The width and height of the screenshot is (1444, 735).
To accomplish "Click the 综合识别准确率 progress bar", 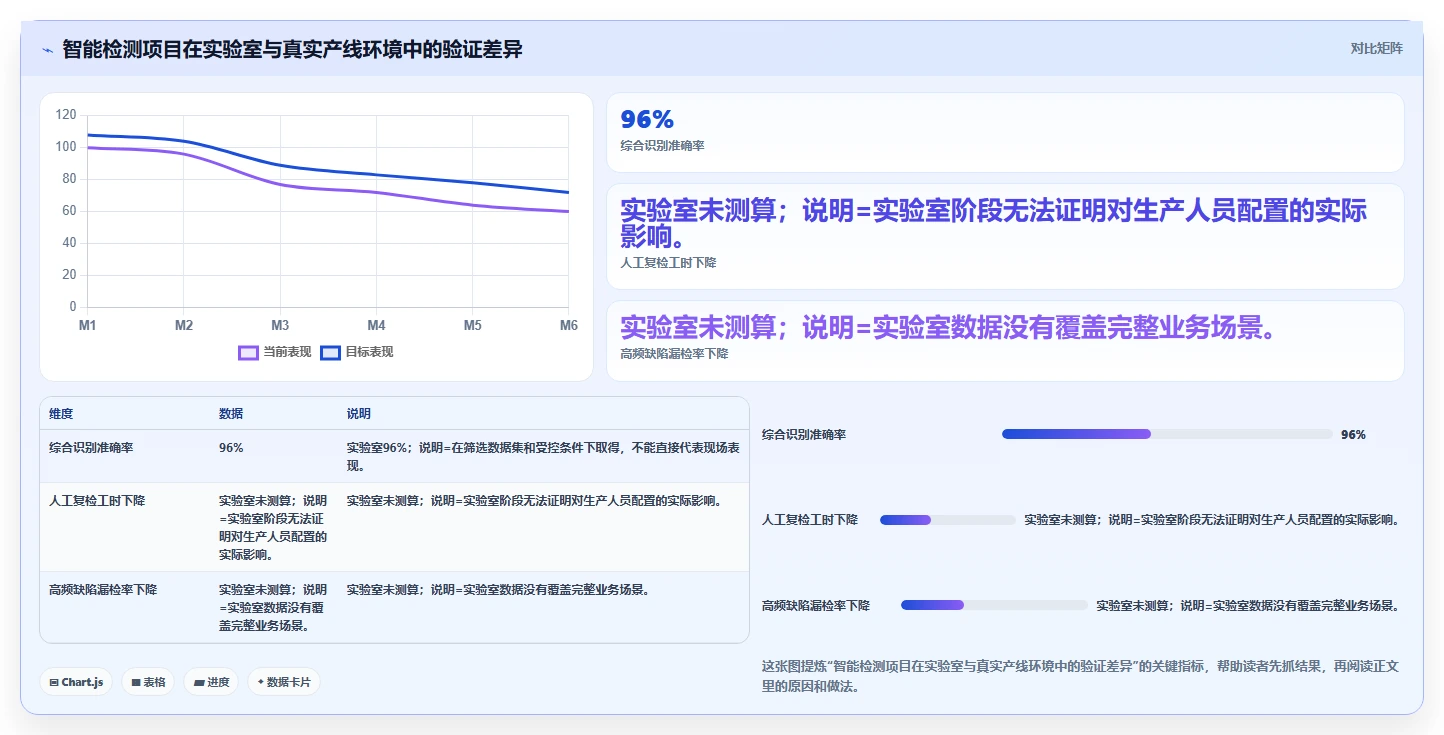I will tap(1167, 434).
